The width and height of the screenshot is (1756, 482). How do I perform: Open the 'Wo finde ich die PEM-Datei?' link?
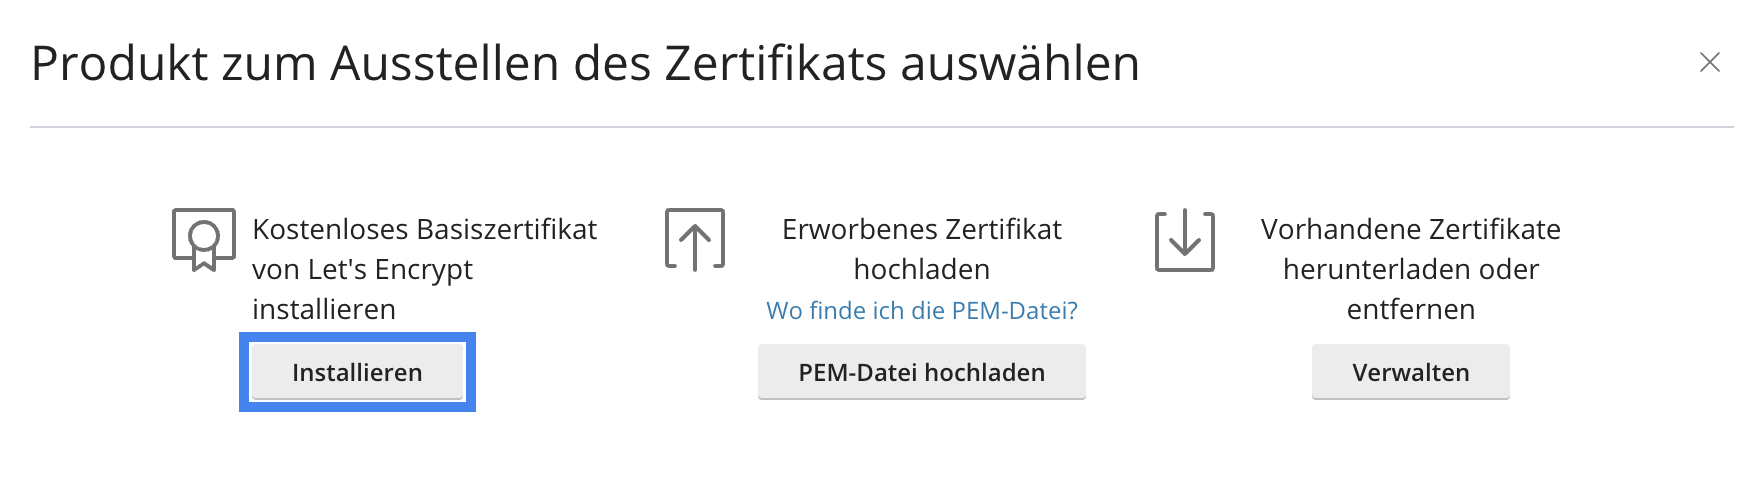tap(922, 311)
